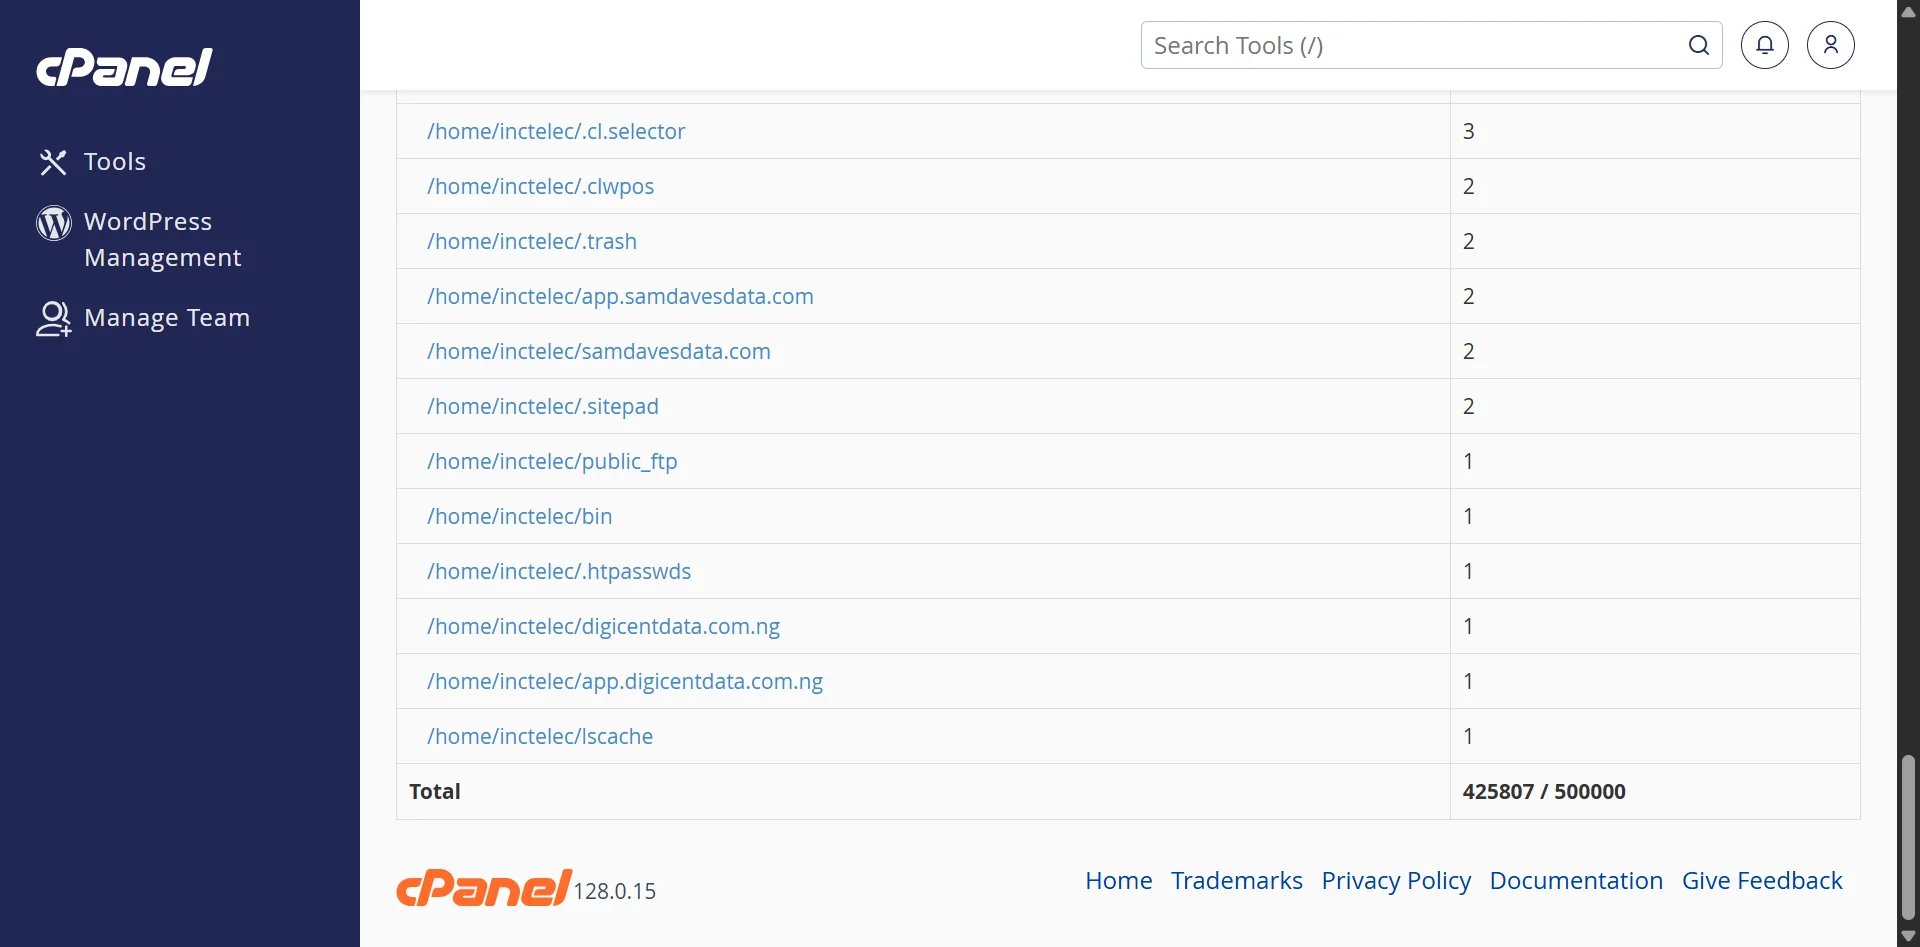Click the Tools wrench icon in sidebar

coord(53,162)
